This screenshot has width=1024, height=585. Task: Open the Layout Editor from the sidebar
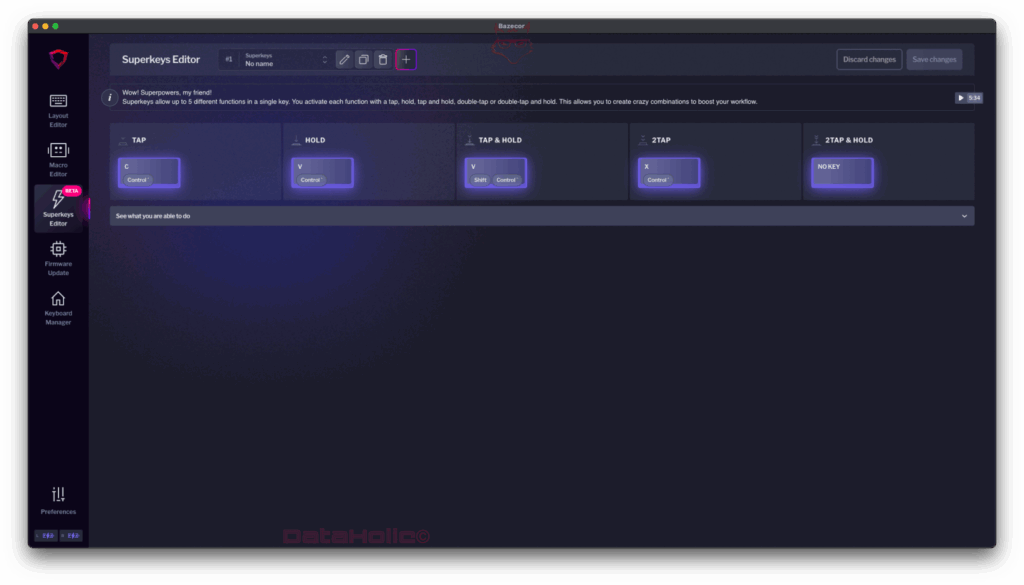pos(58,110)
